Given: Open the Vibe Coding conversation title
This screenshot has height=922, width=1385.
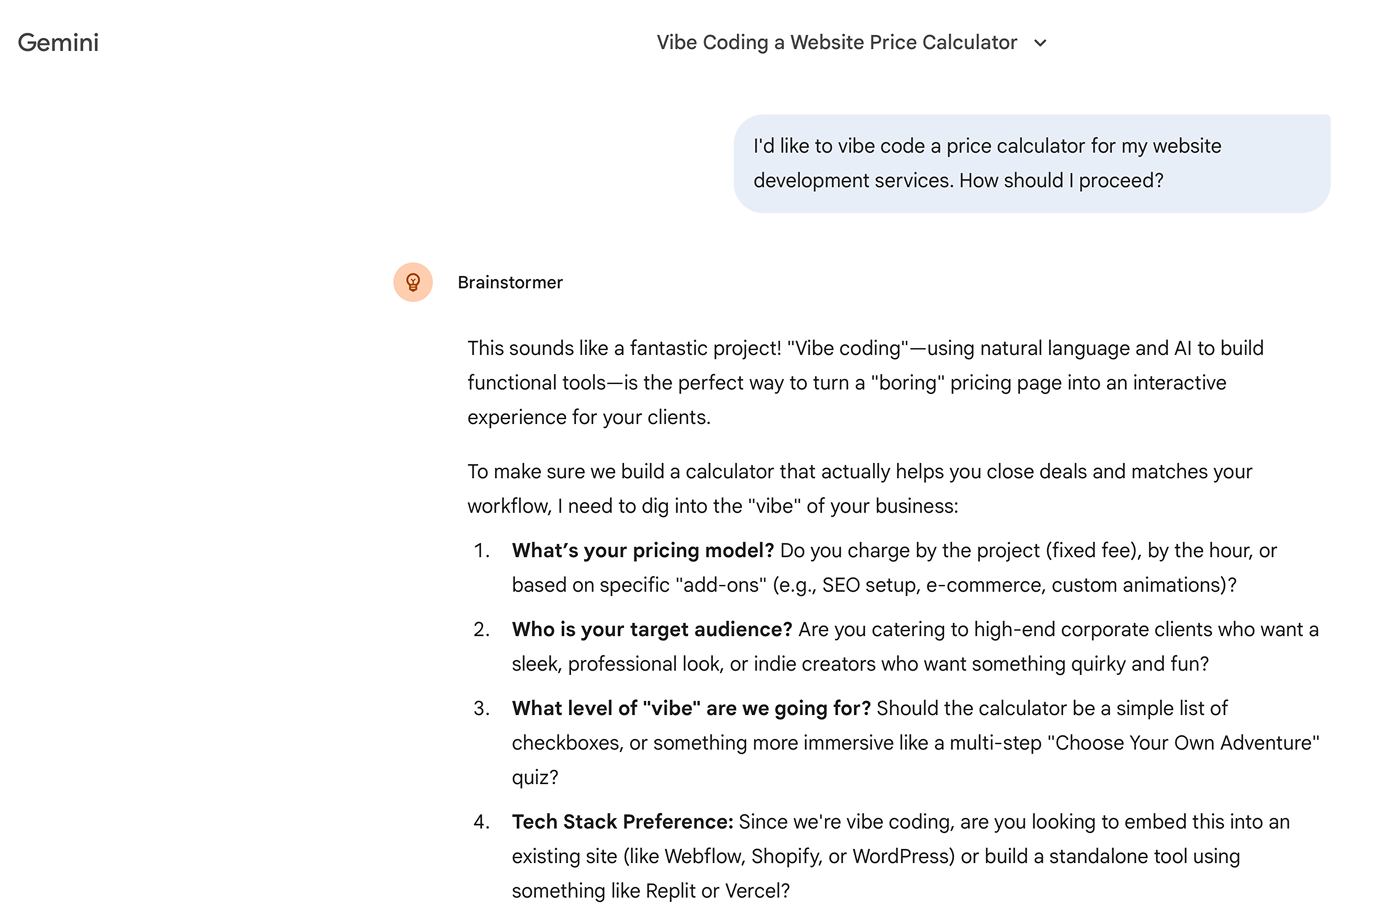Looking at the screenshot, I should [836, 42].
